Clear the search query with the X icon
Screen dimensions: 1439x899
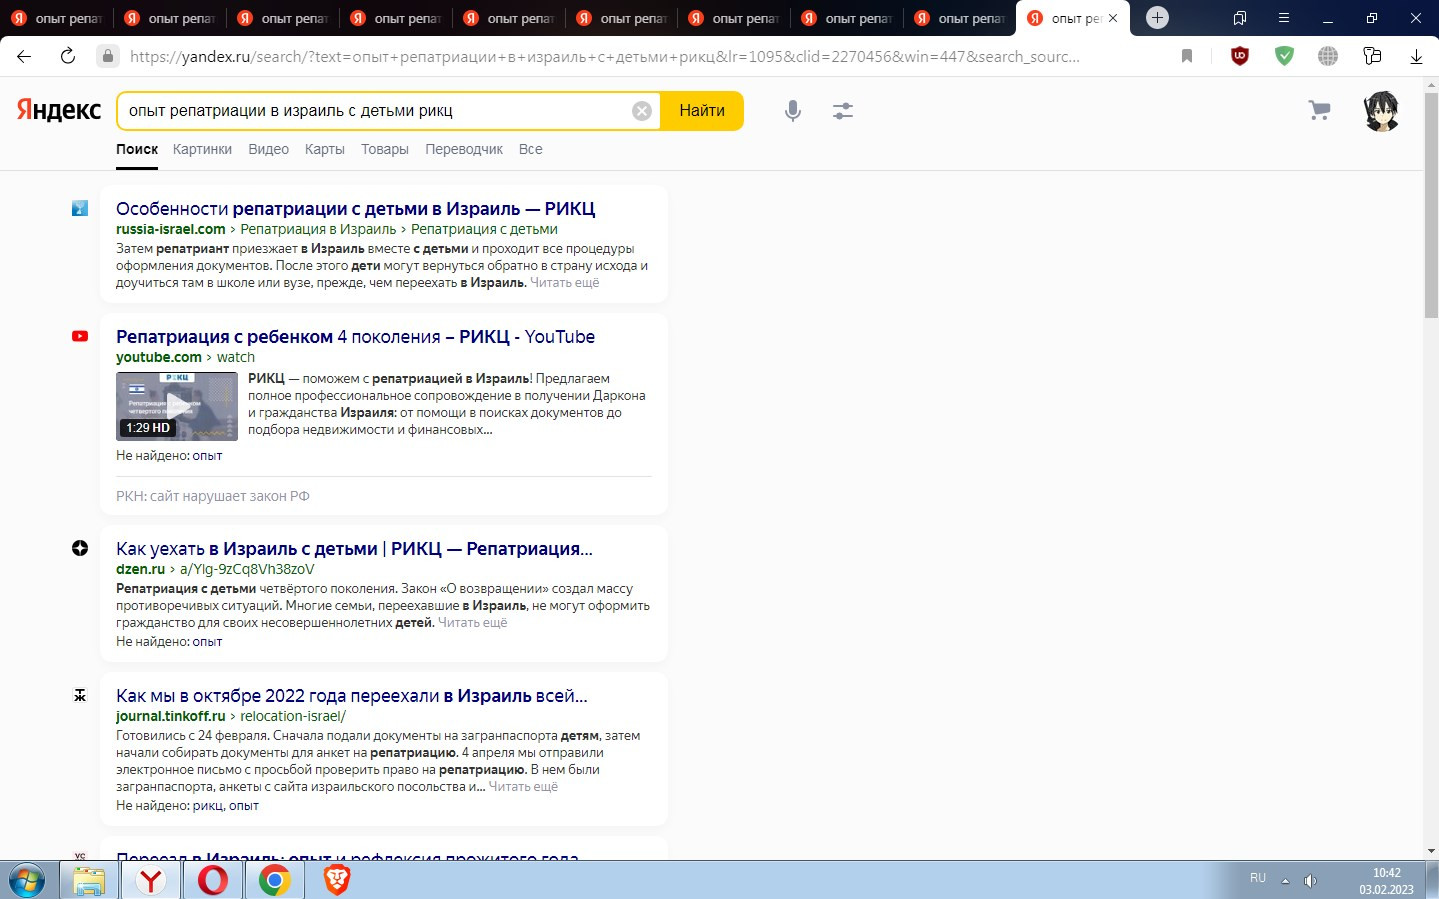click(642, 111)
